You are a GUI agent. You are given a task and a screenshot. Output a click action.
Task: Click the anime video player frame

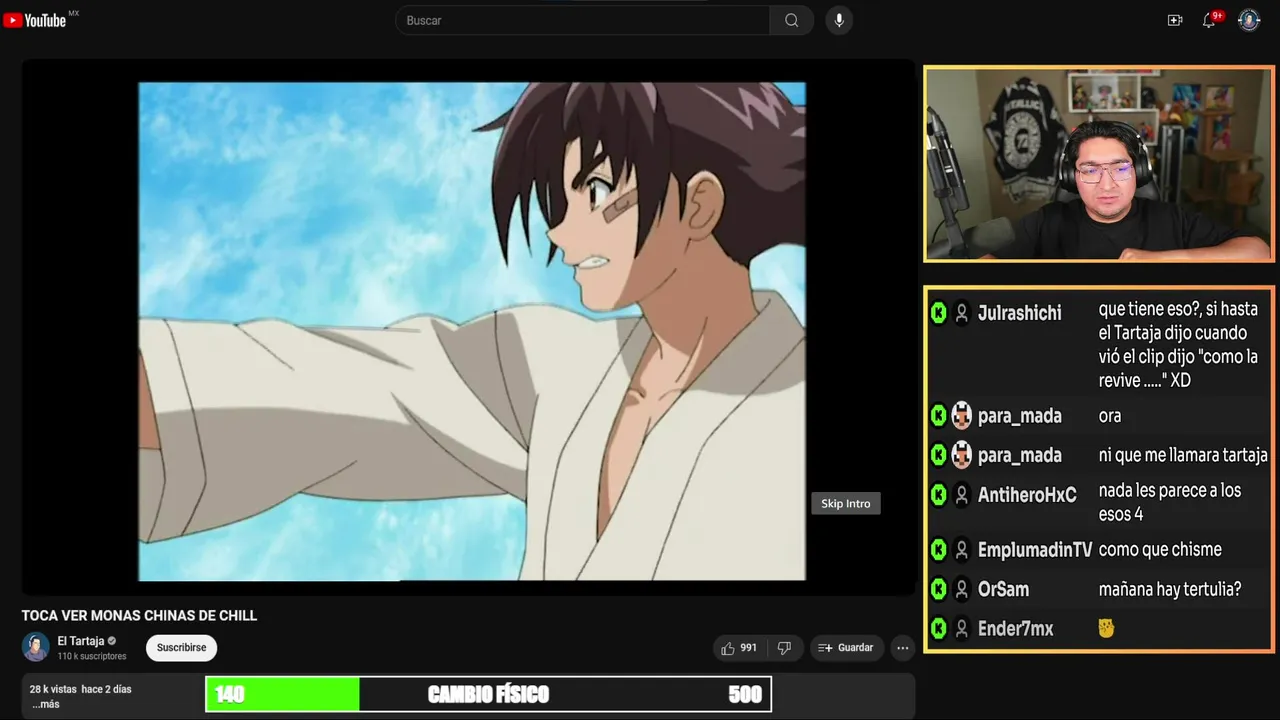(x=471, y=331)
